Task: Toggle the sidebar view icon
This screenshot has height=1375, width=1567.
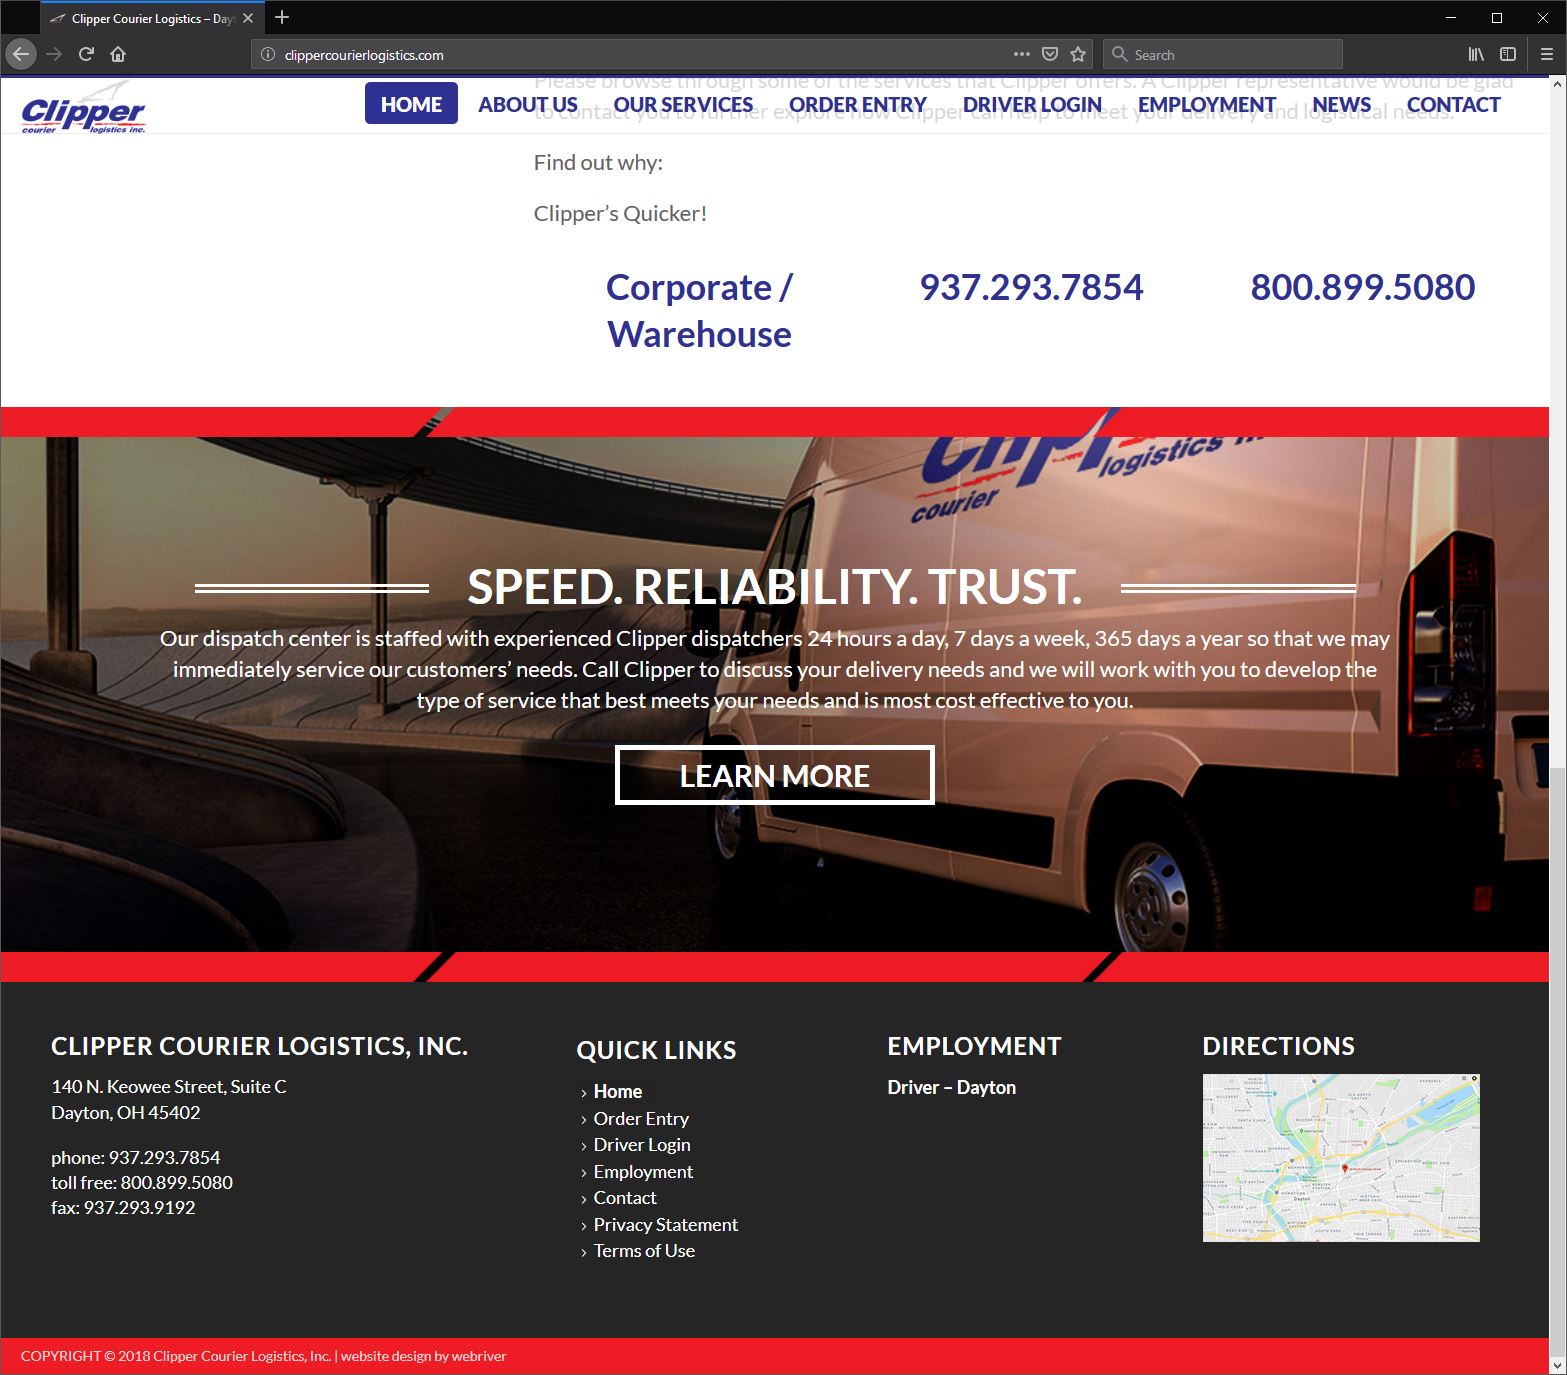Action: 1508,54
